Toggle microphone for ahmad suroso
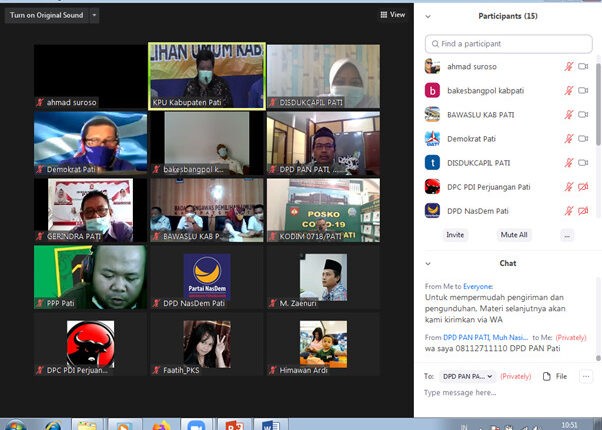Viewport: 602px width, 430px height. click(569, 66)
